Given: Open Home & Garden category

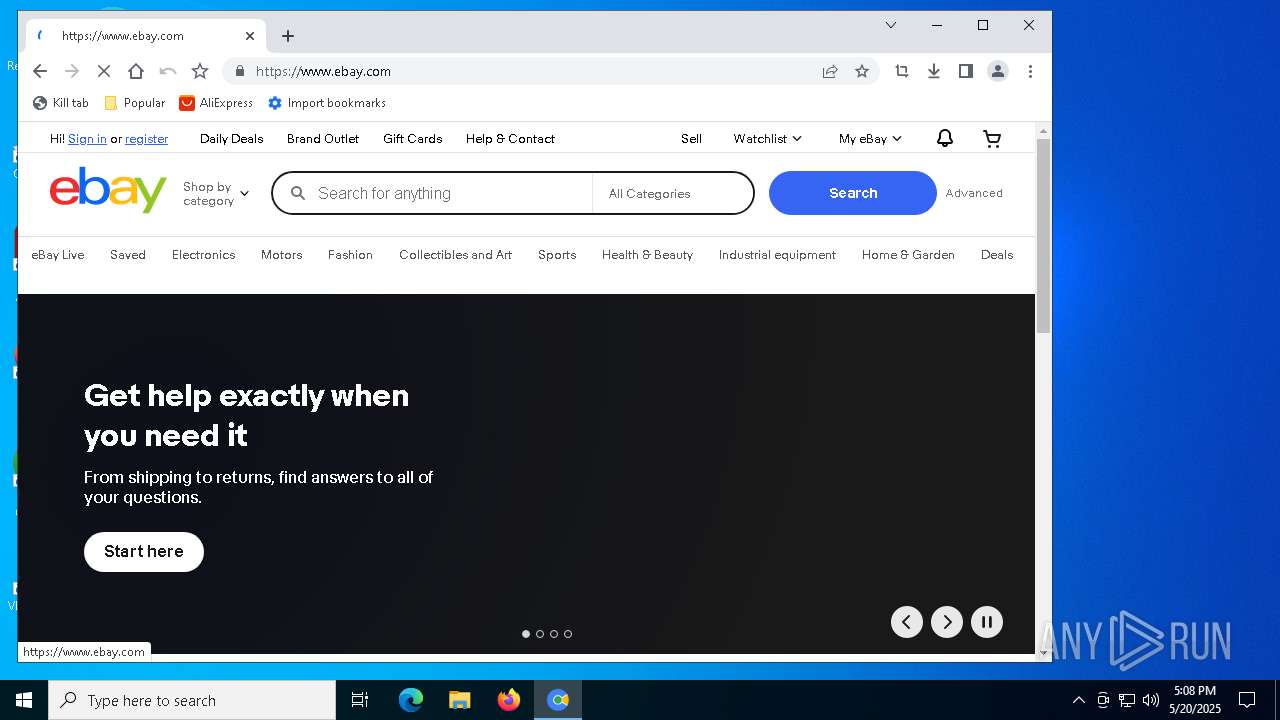Looking at the screenshot, I should point(908,255).
